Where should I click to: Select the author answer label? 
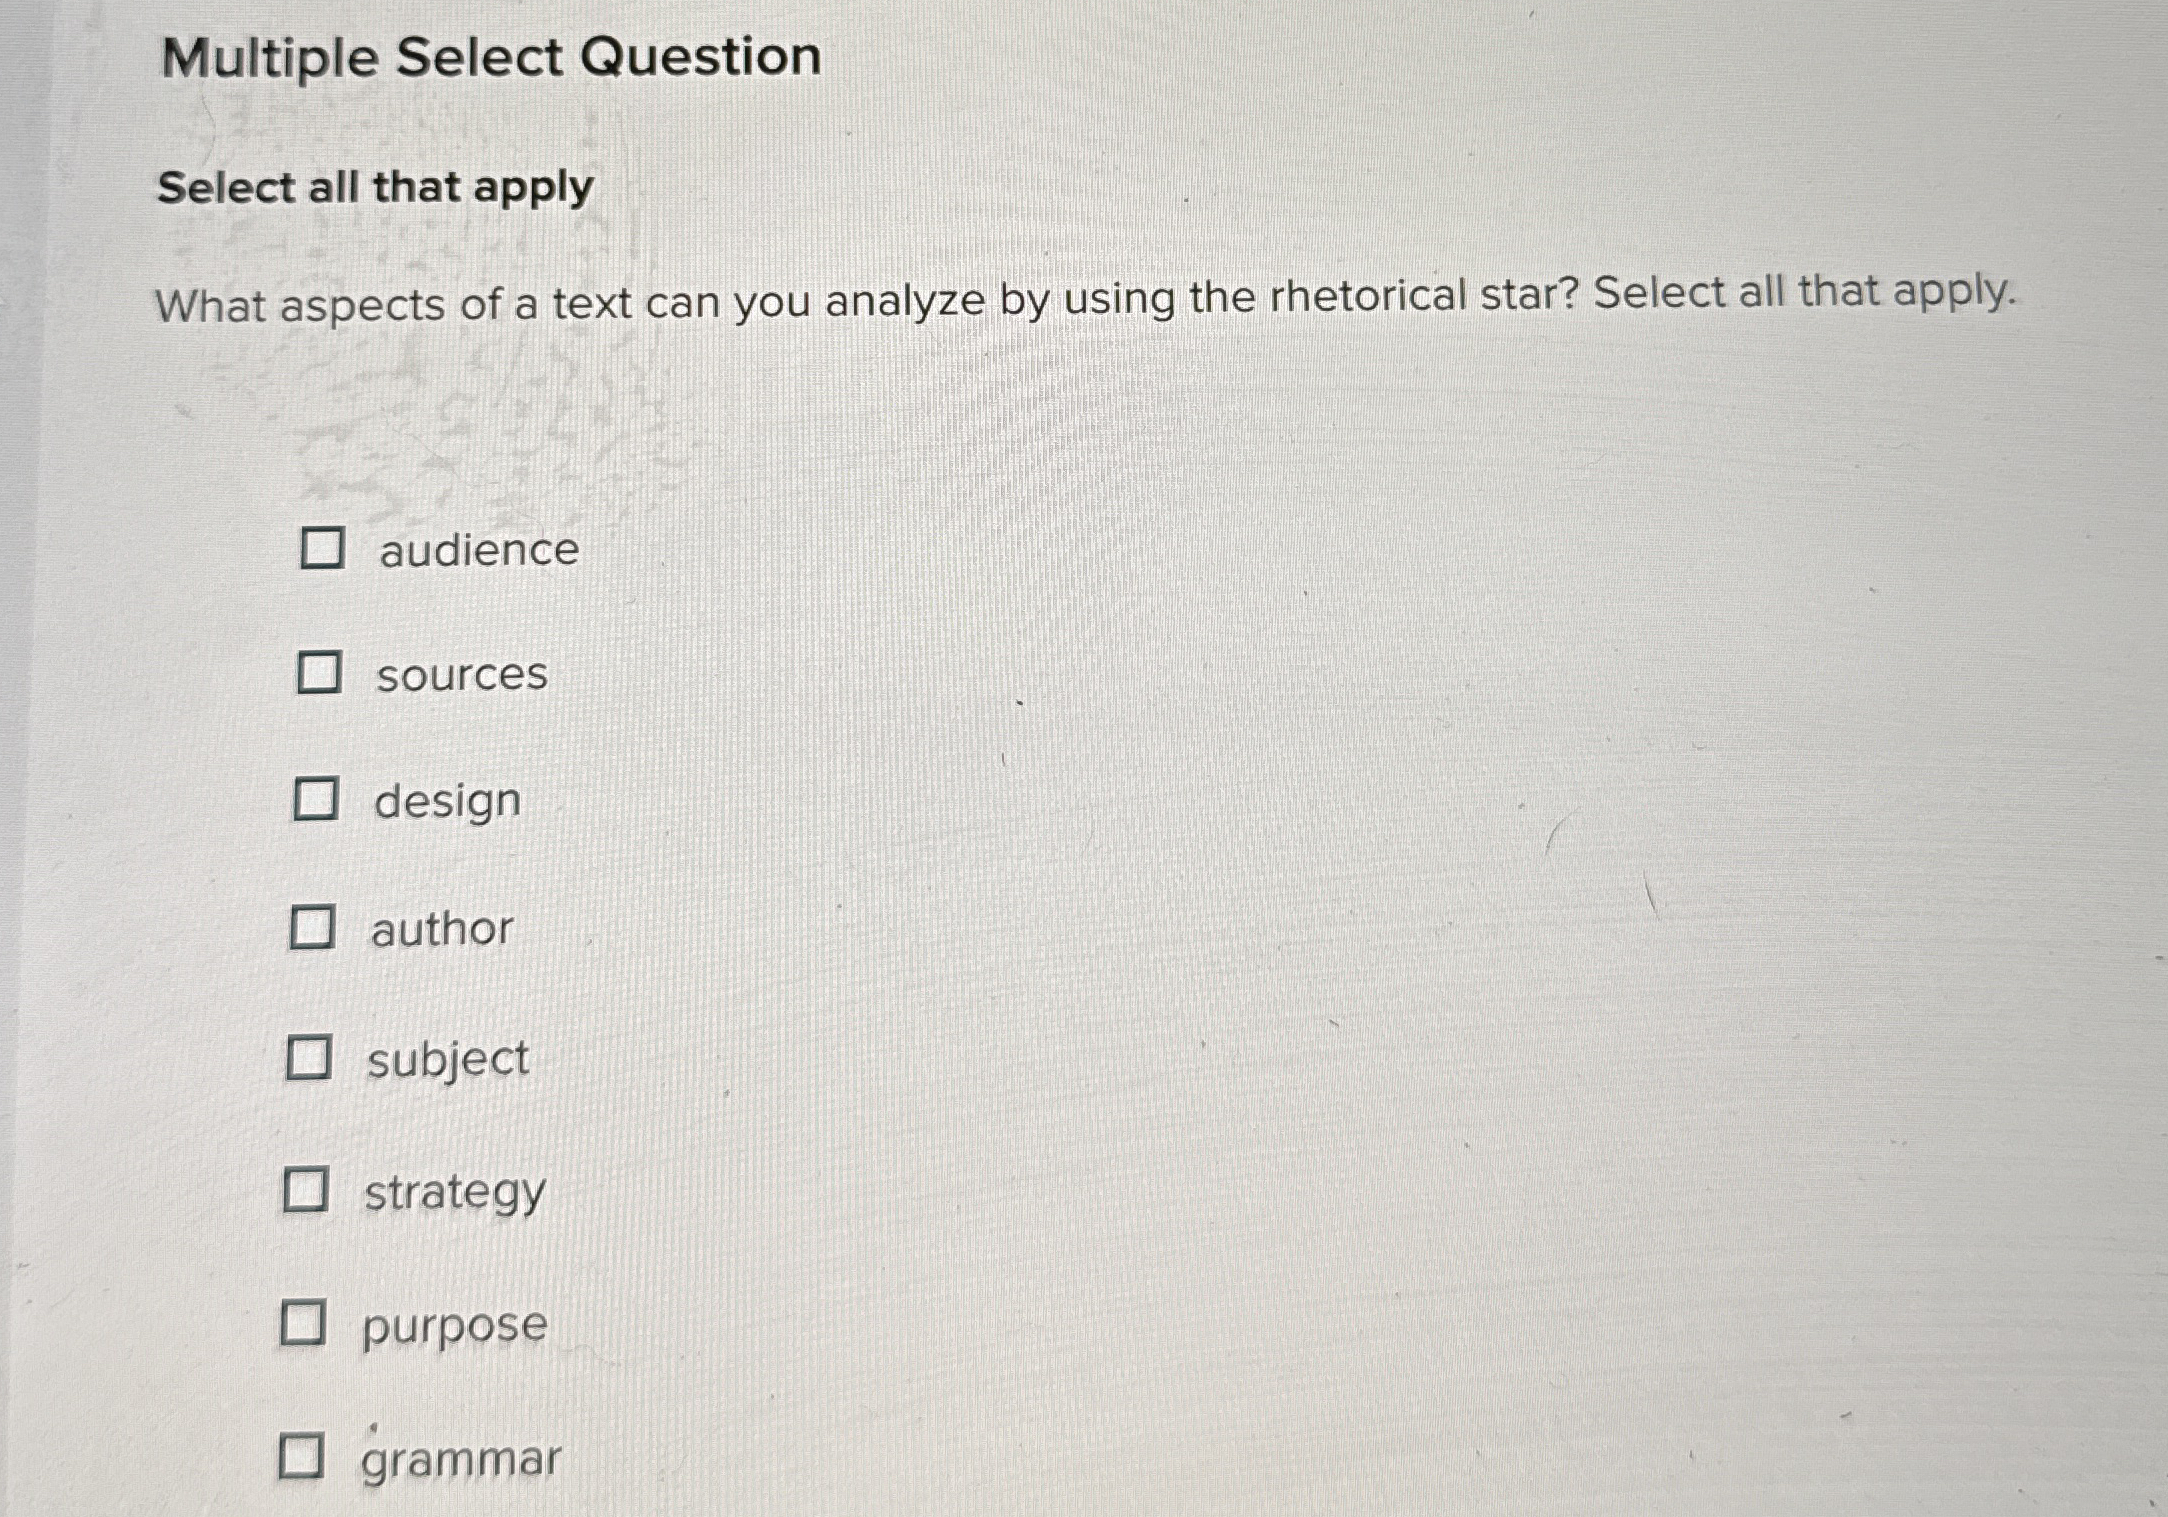[x=441, y=931]
